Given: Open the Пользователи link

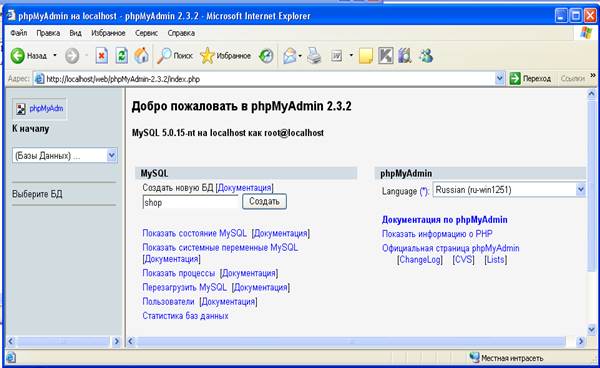Looking at the screenshot, I should pyautogui.click(x=168, y=301).
